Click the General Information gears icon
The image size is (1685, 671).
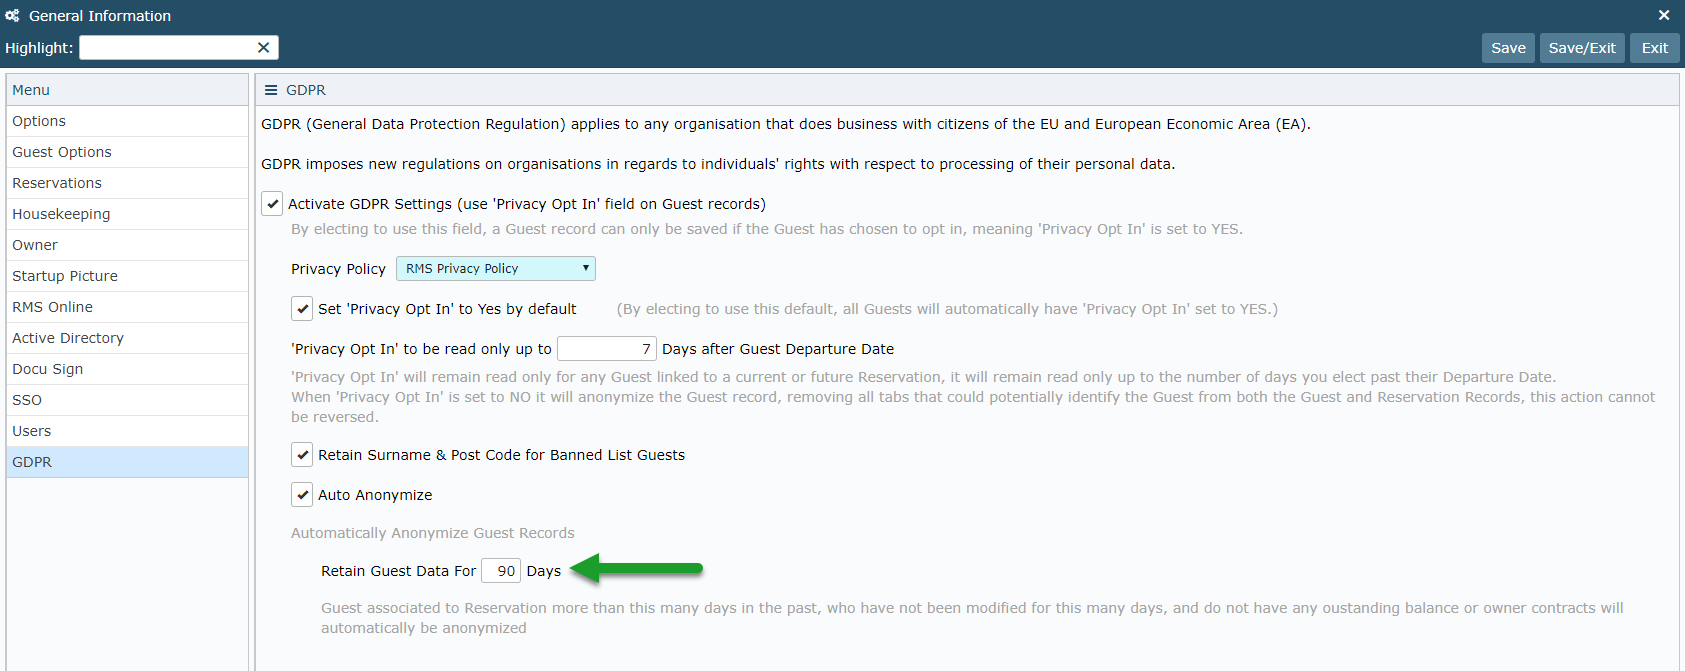click(x=12, y=15)
